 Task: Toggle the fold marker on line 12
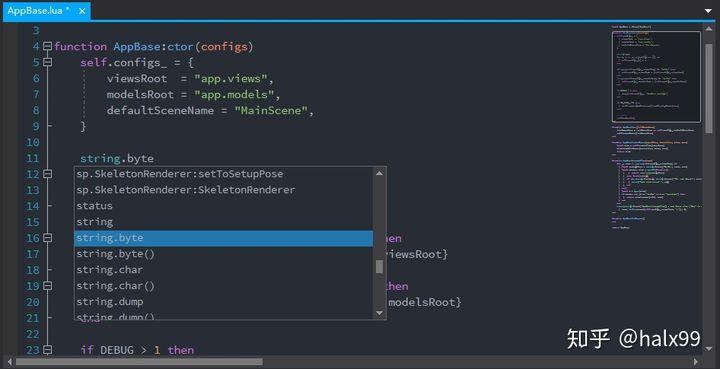point(47,174)
